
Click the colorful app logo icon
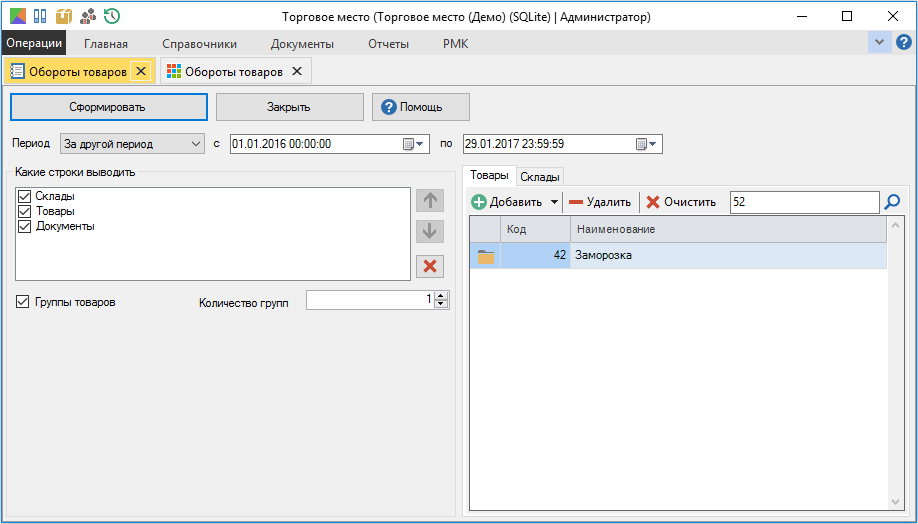pos(18,16)
